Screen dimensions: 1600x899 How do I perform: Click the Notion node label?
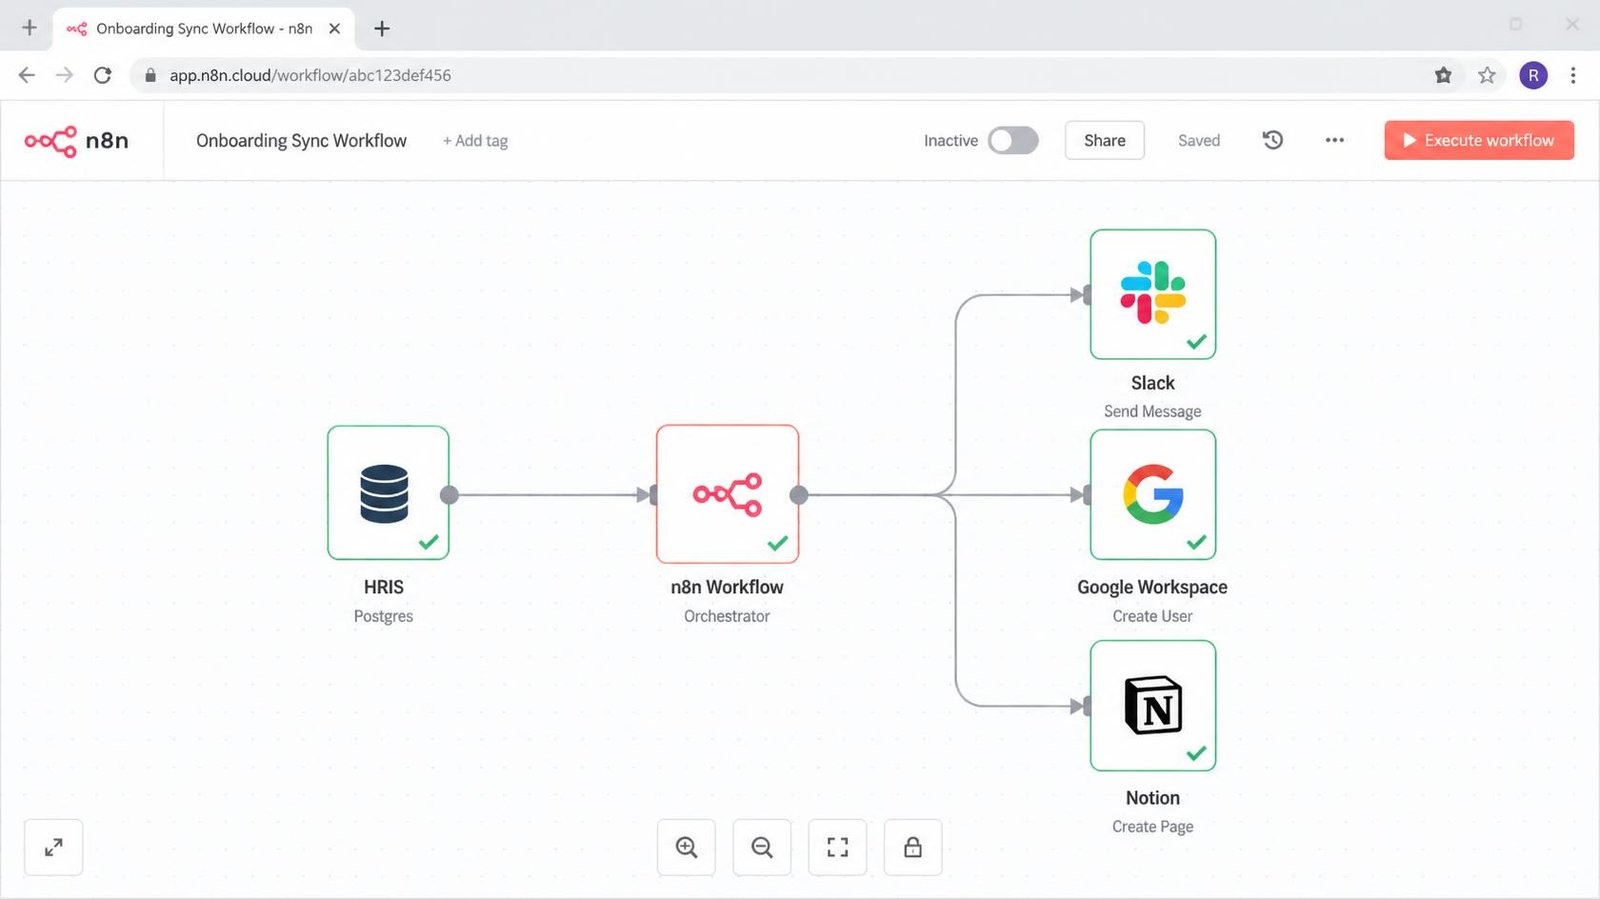point(1153,798)
